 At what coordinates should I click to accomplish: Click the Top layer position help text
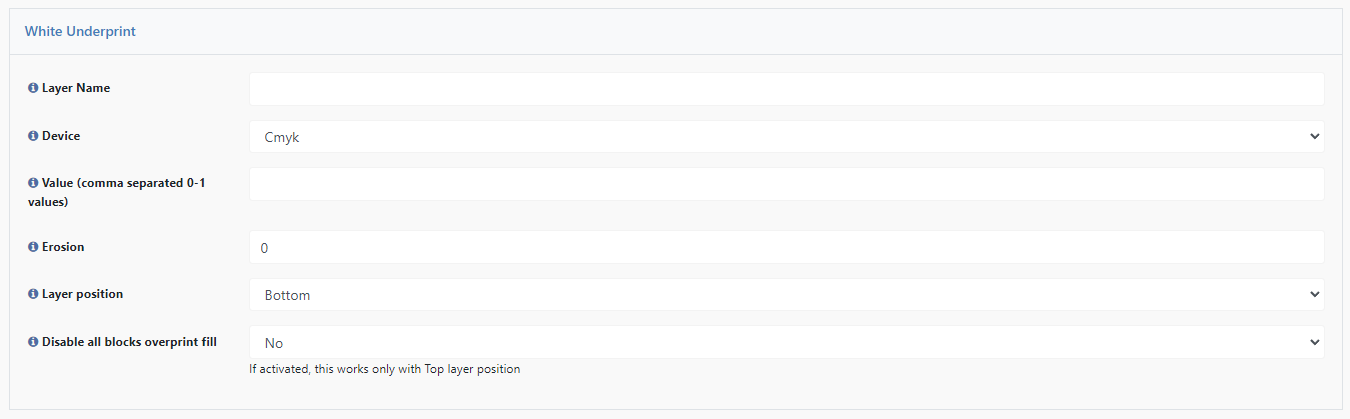tap(385, 369)
